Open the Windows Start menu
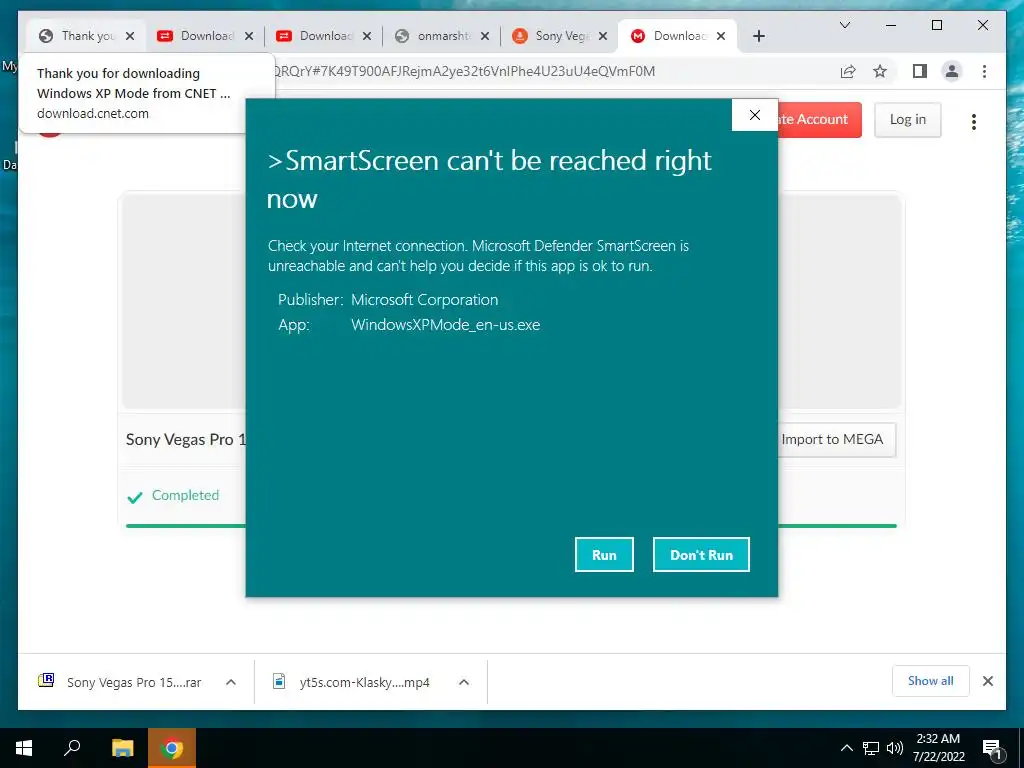1024x768 pixels. (x=24, y=748)
